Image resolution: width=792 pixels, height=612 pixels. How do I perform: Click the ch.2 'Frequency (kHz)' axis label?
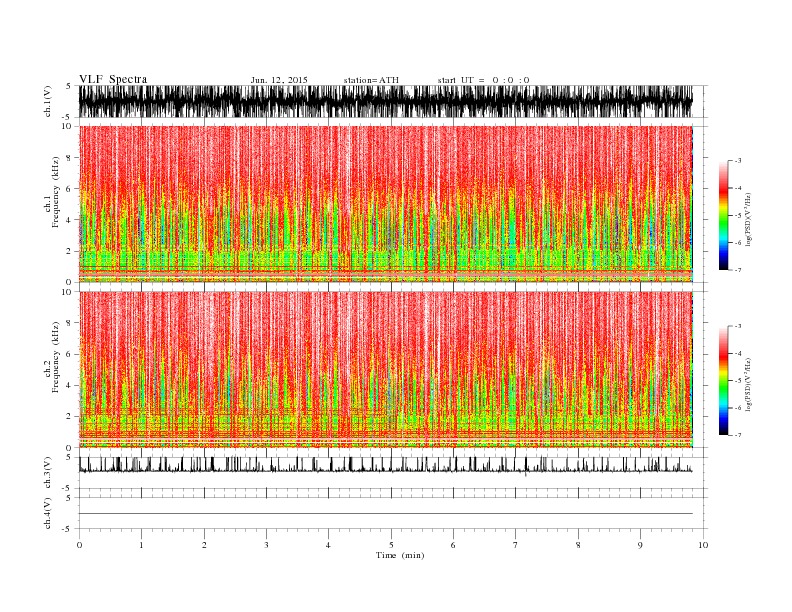(55, 357)
